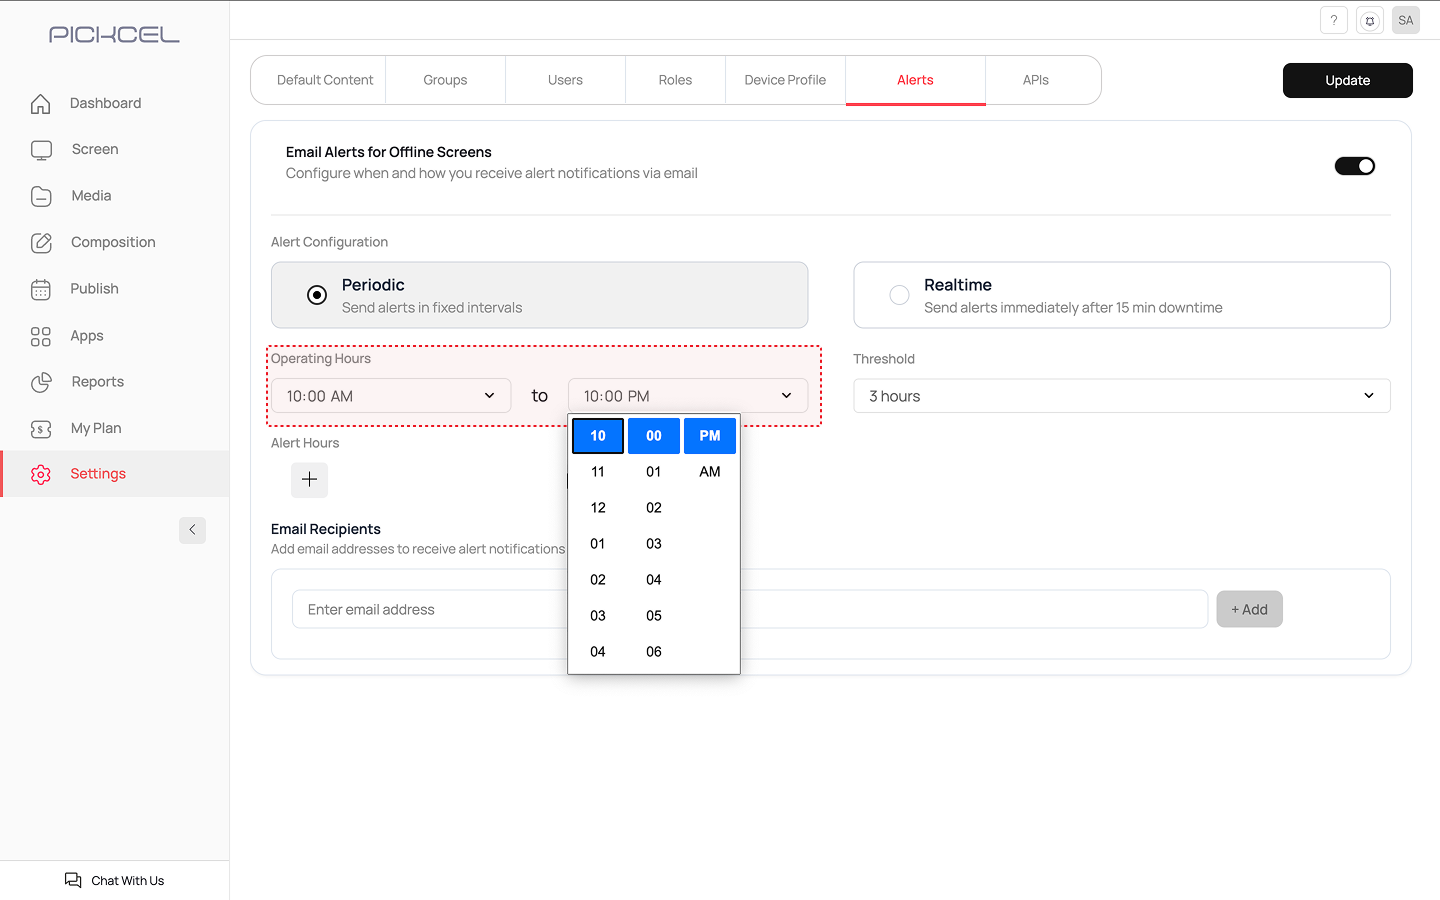Click the Reports pie chart icon
1440x900 pixels.
pyautogui.click(x=41, y=382)
